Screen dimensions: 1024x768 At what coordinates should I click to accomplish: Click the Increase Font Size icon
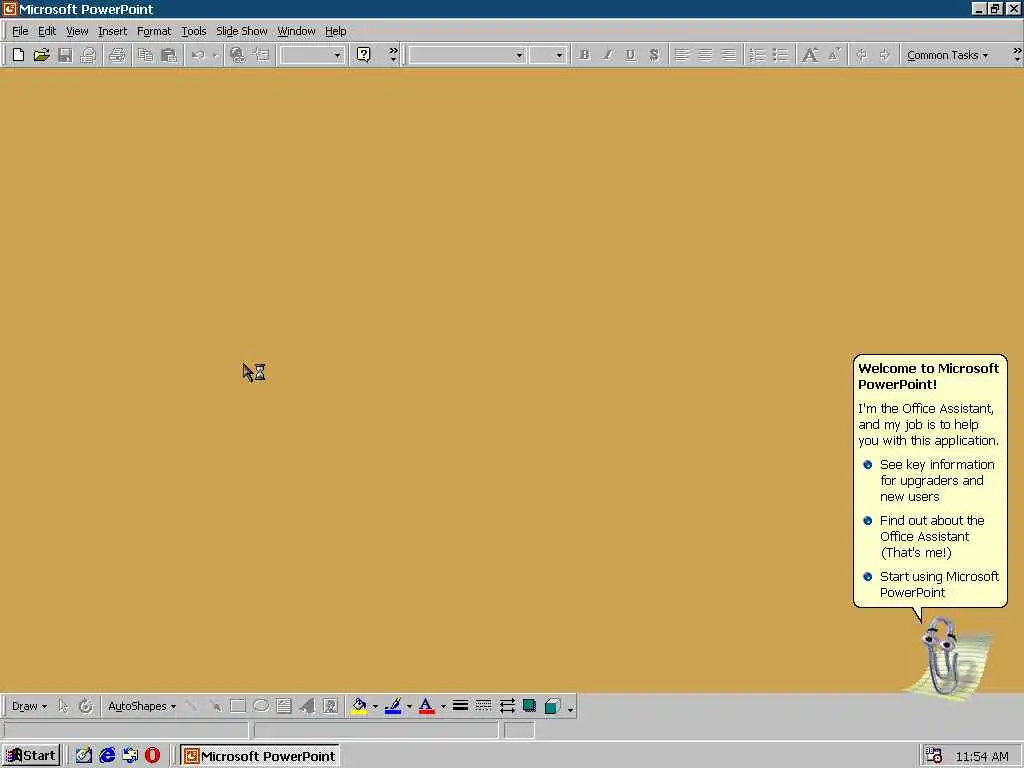[x=810, y=55]
